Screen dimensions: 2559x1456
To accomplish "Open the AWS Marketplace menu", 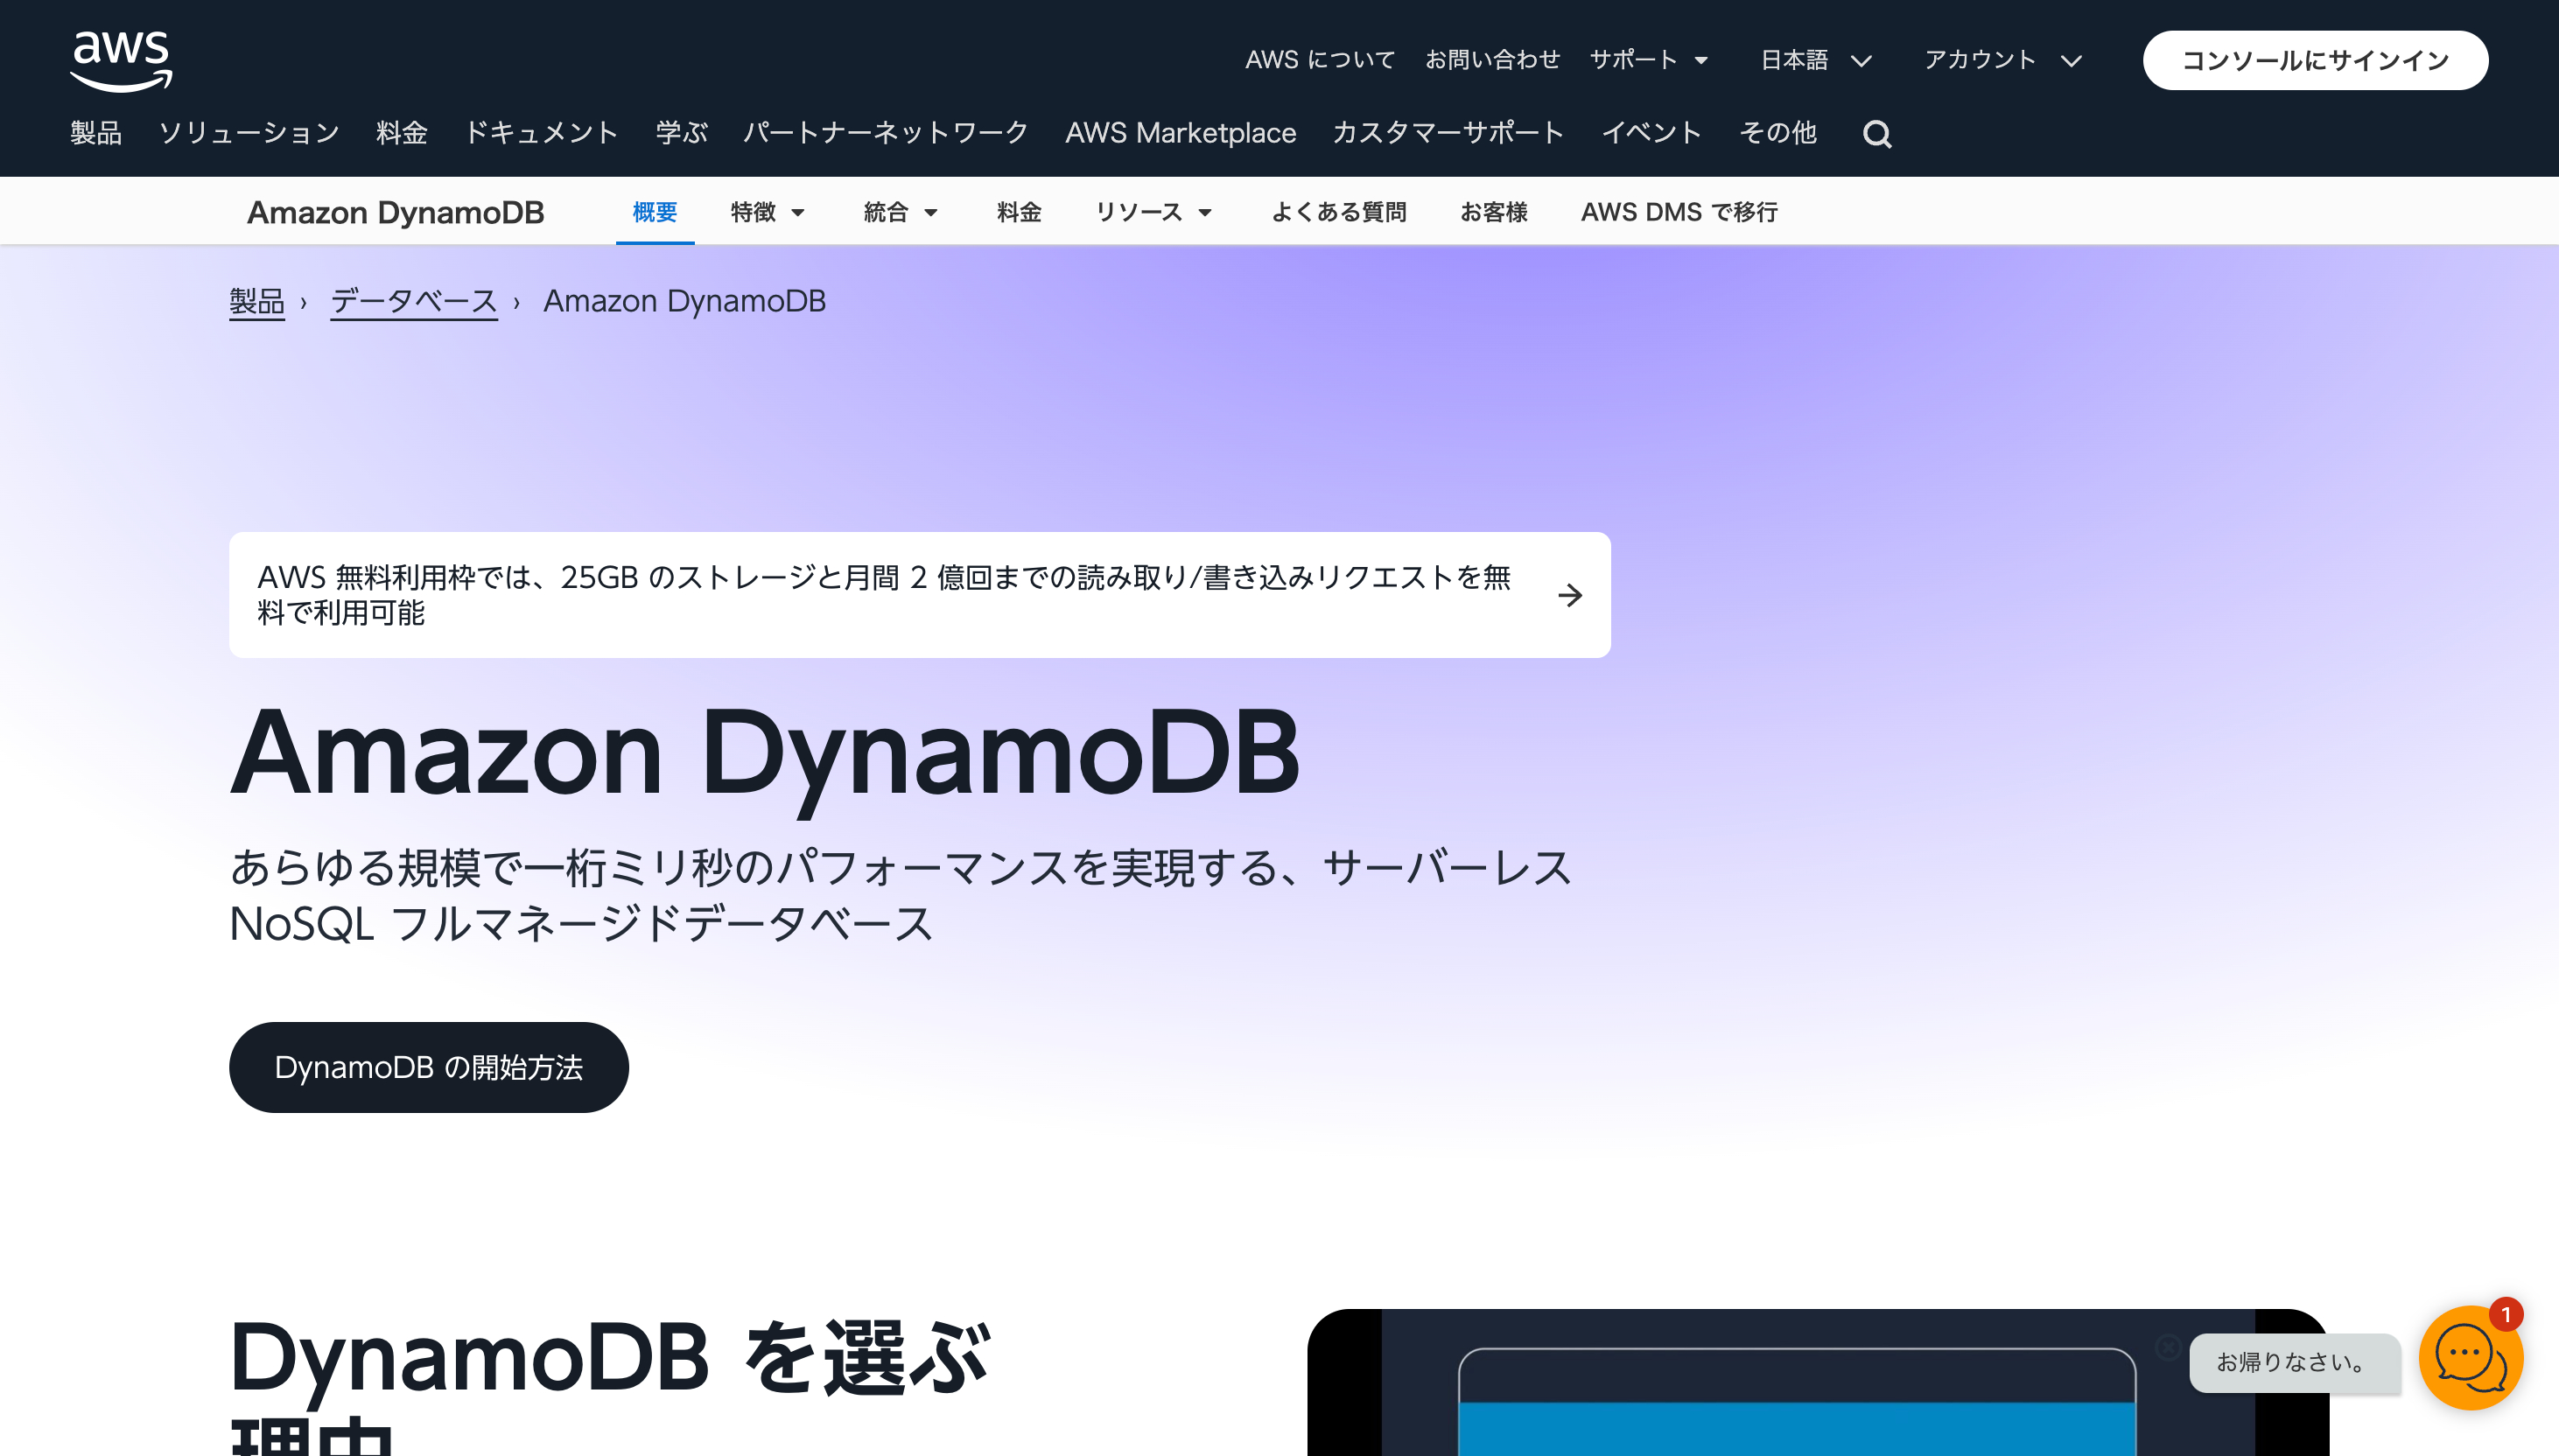I will click(1180, 133).
